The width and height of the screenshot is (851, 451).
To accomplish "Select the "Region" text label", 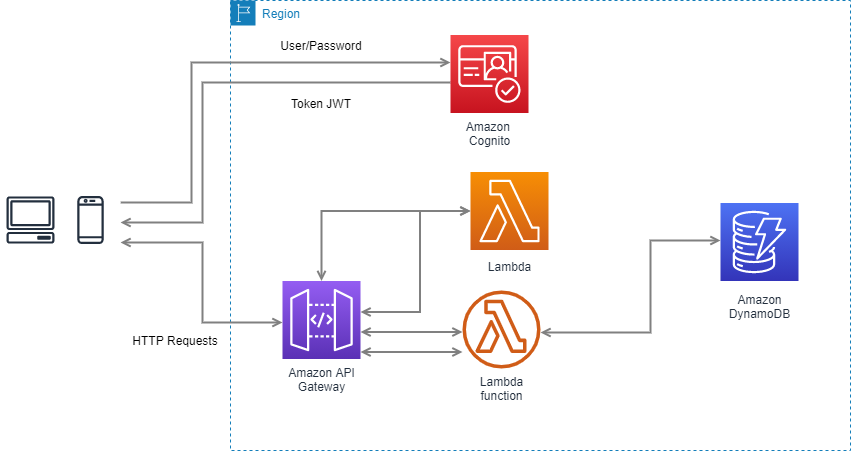I will coord(280,14).
